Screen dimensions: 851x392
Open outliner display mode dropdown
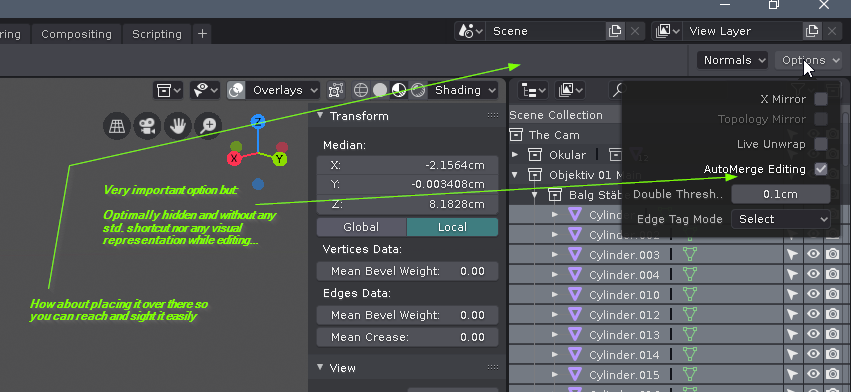point(533,90)
